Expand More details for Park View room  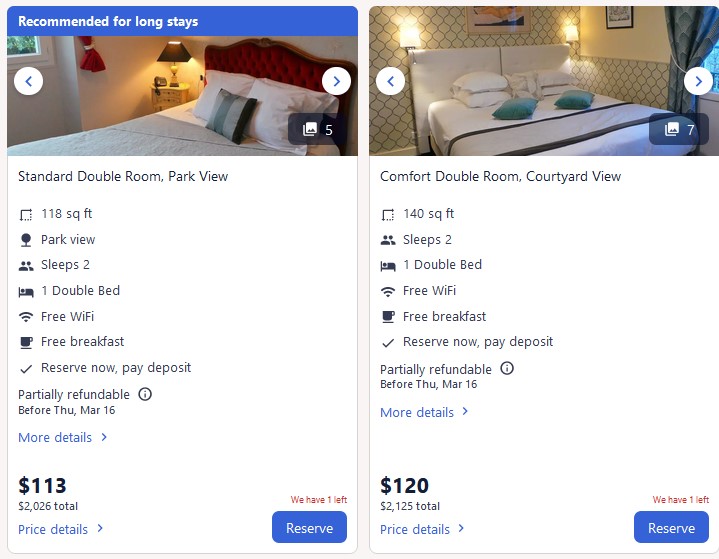point(63,437)
